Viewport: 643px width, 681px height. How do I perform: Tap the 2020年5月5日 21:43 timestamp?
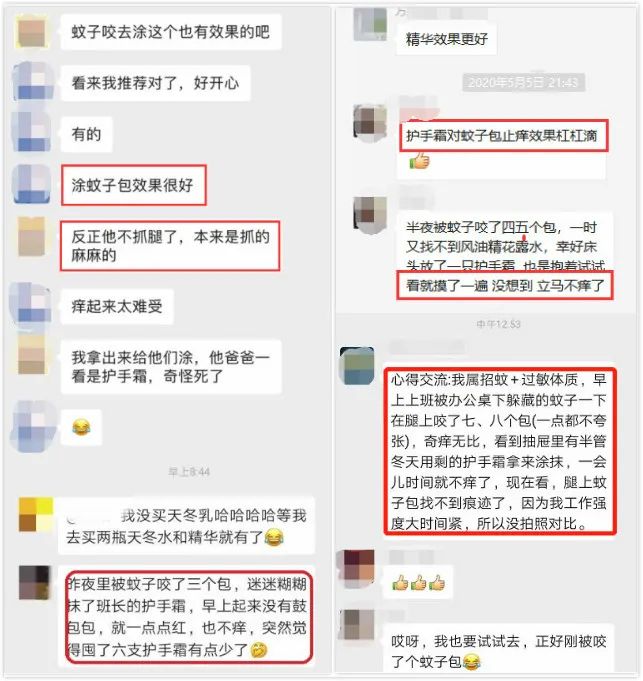click(x=524, y=82)
